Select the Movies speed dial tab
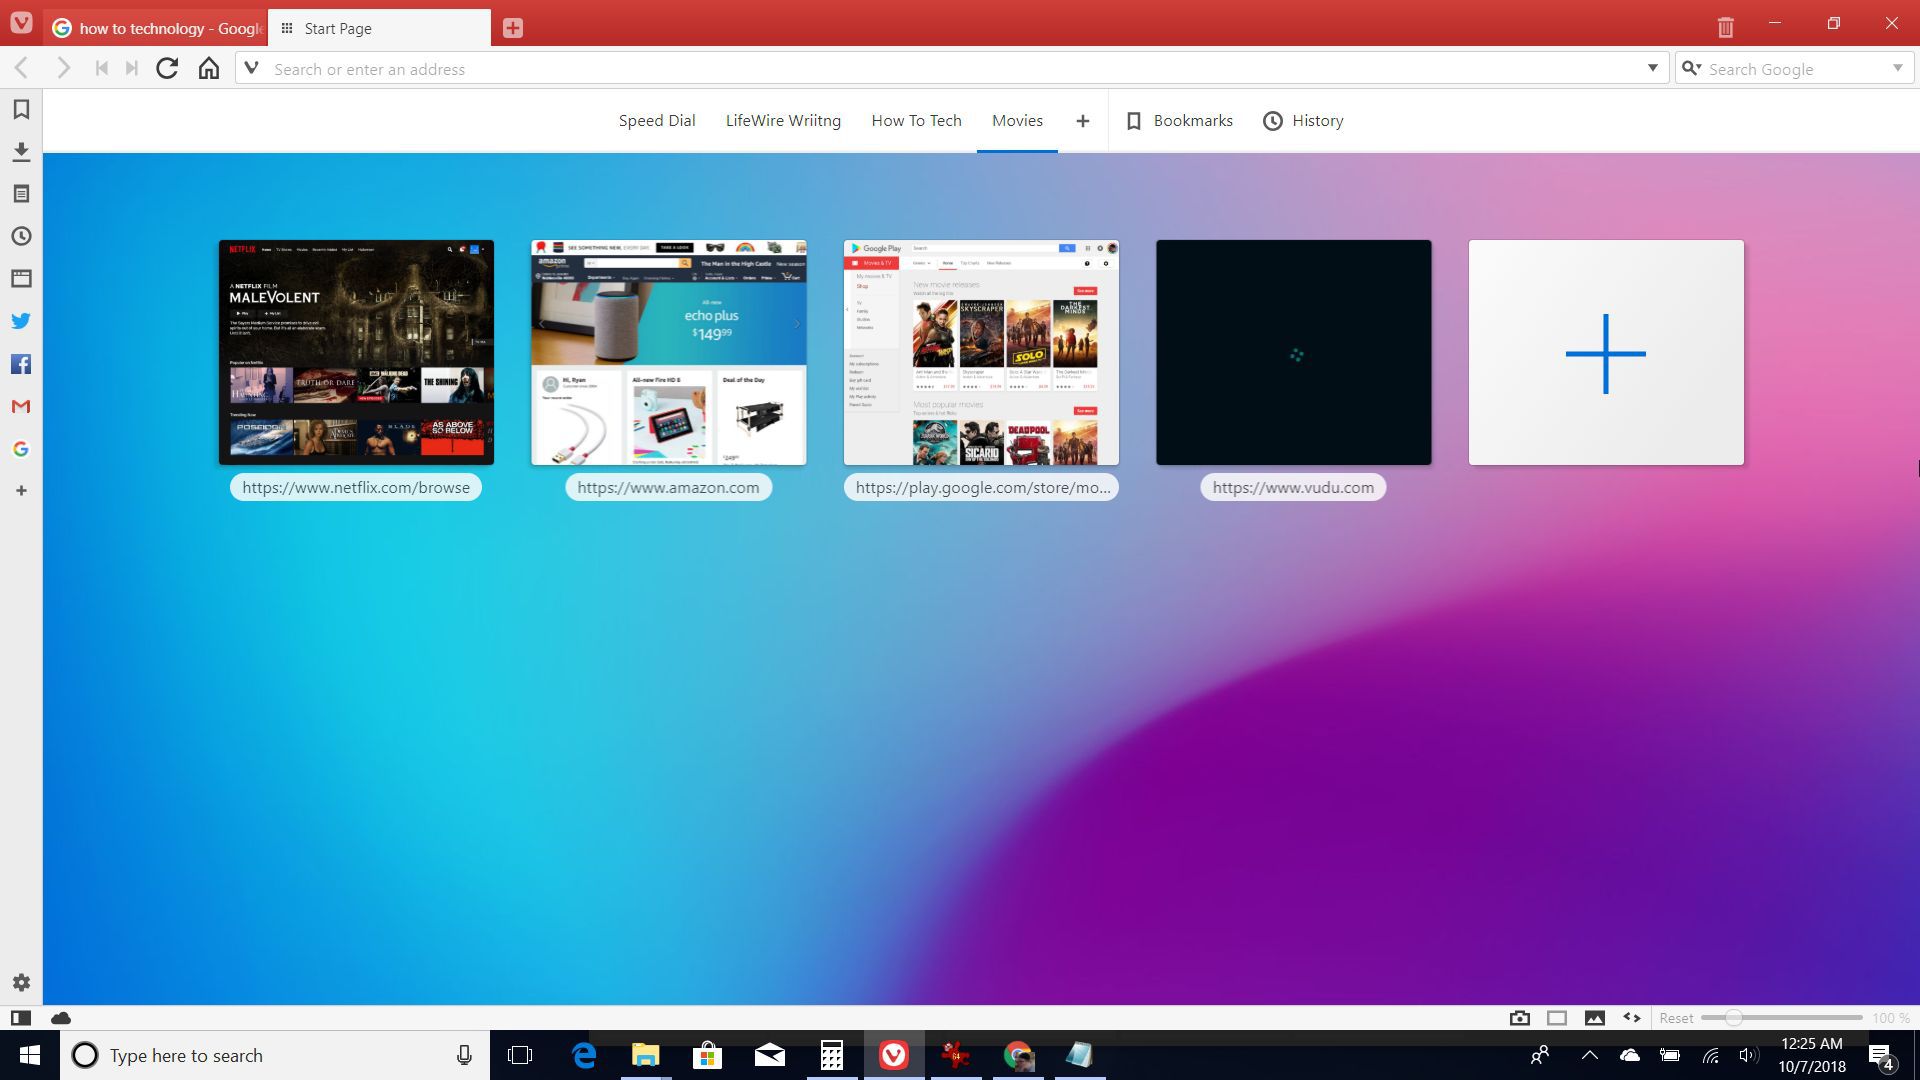1920x1080 pixels. [1017, 121]
